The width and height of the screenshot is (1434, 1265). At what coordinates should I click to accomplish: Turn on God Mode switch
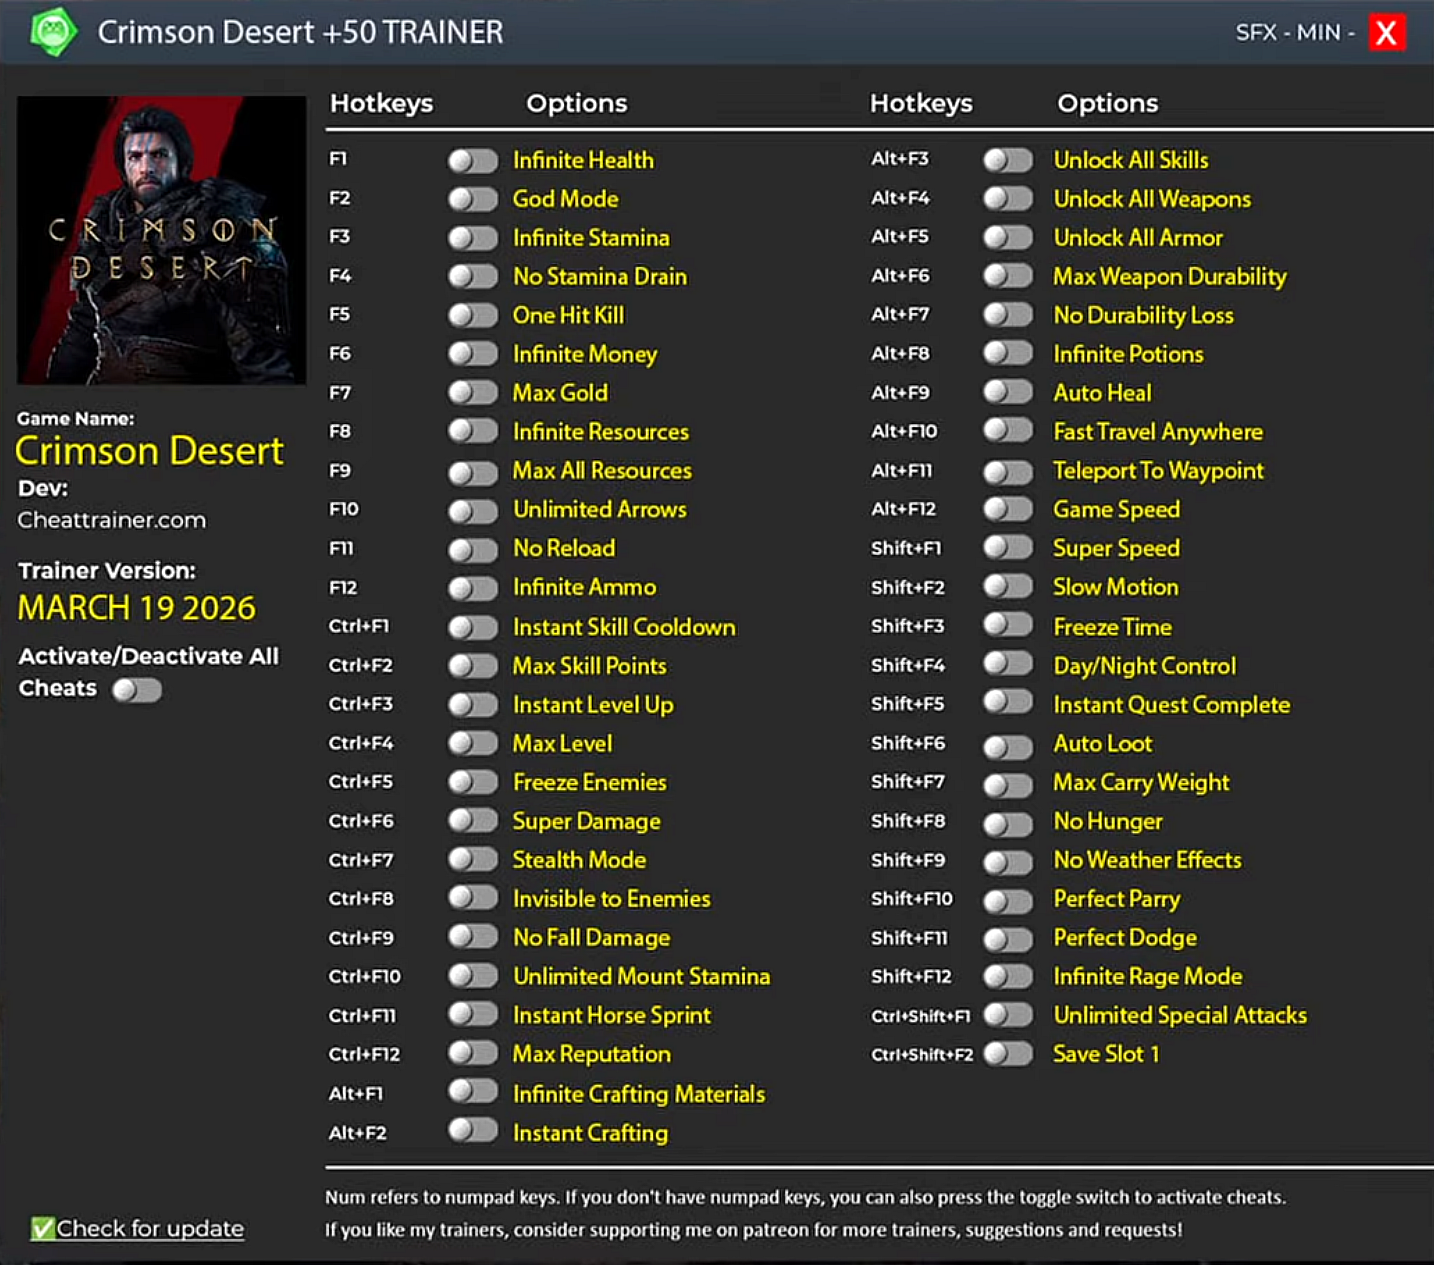[x=473, y=199]
